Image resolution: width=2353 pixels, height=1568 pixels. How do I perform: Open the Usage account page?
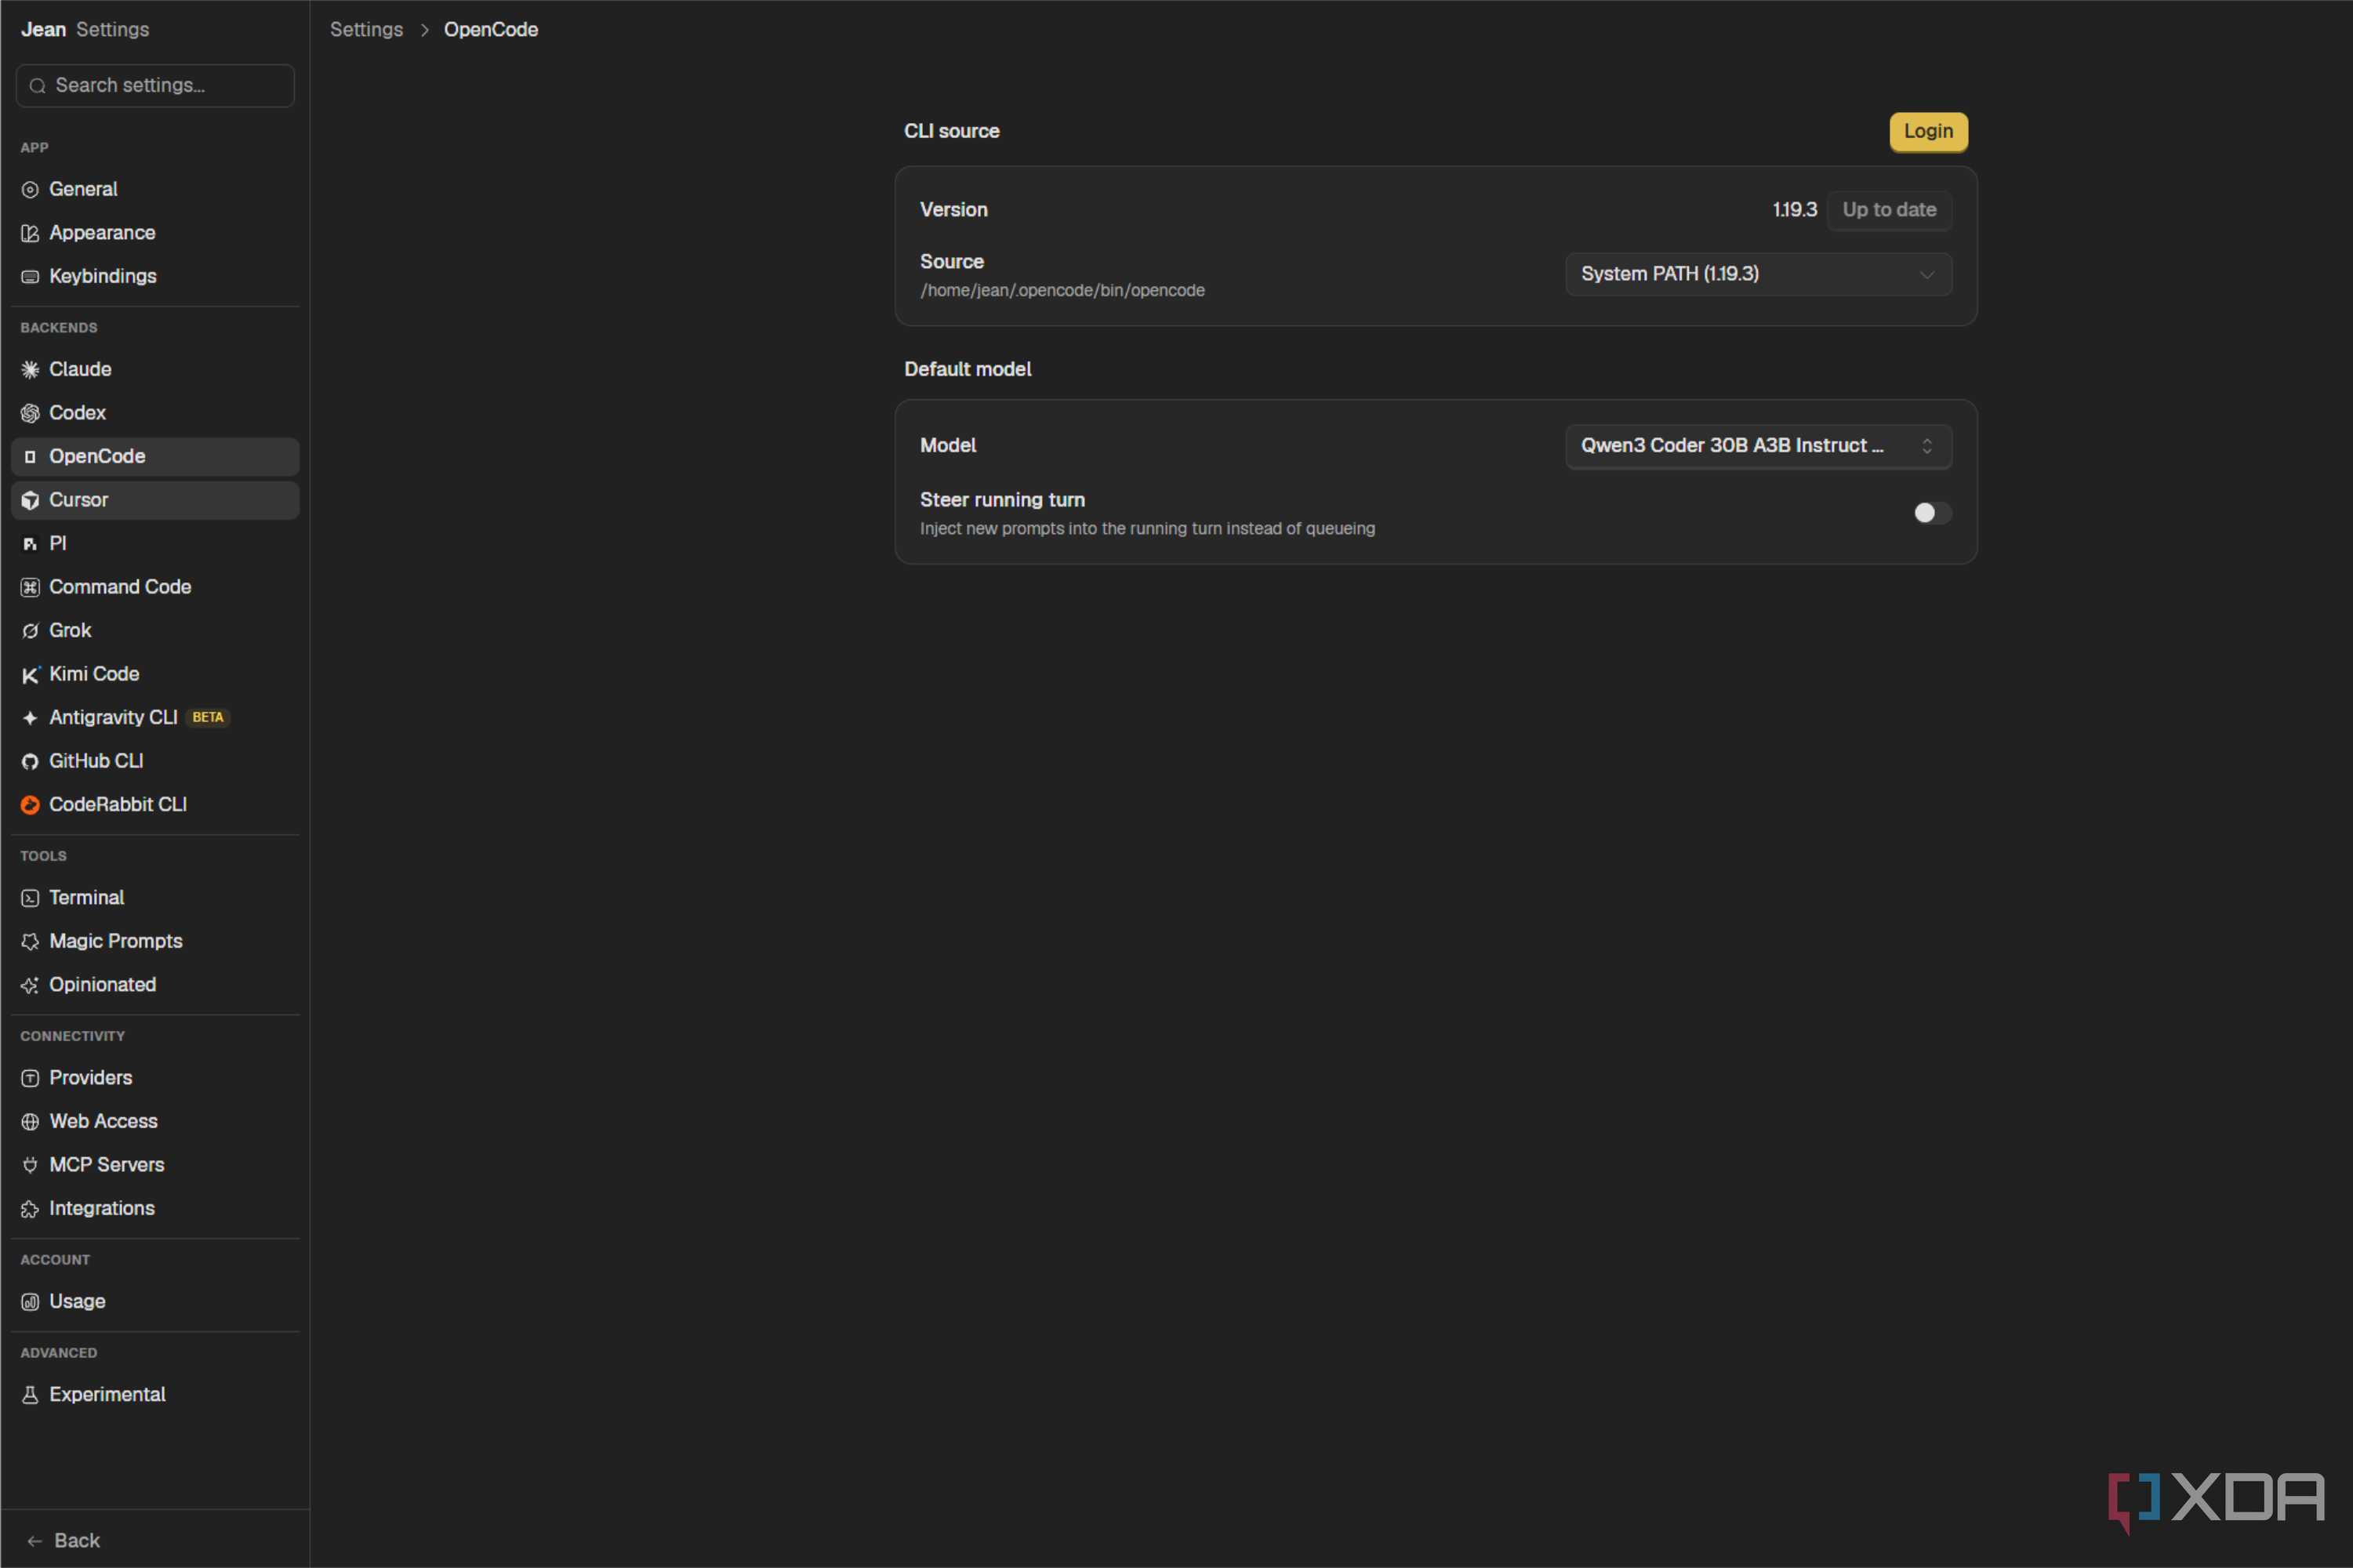pyautogui.click(x=155, y=1302)
